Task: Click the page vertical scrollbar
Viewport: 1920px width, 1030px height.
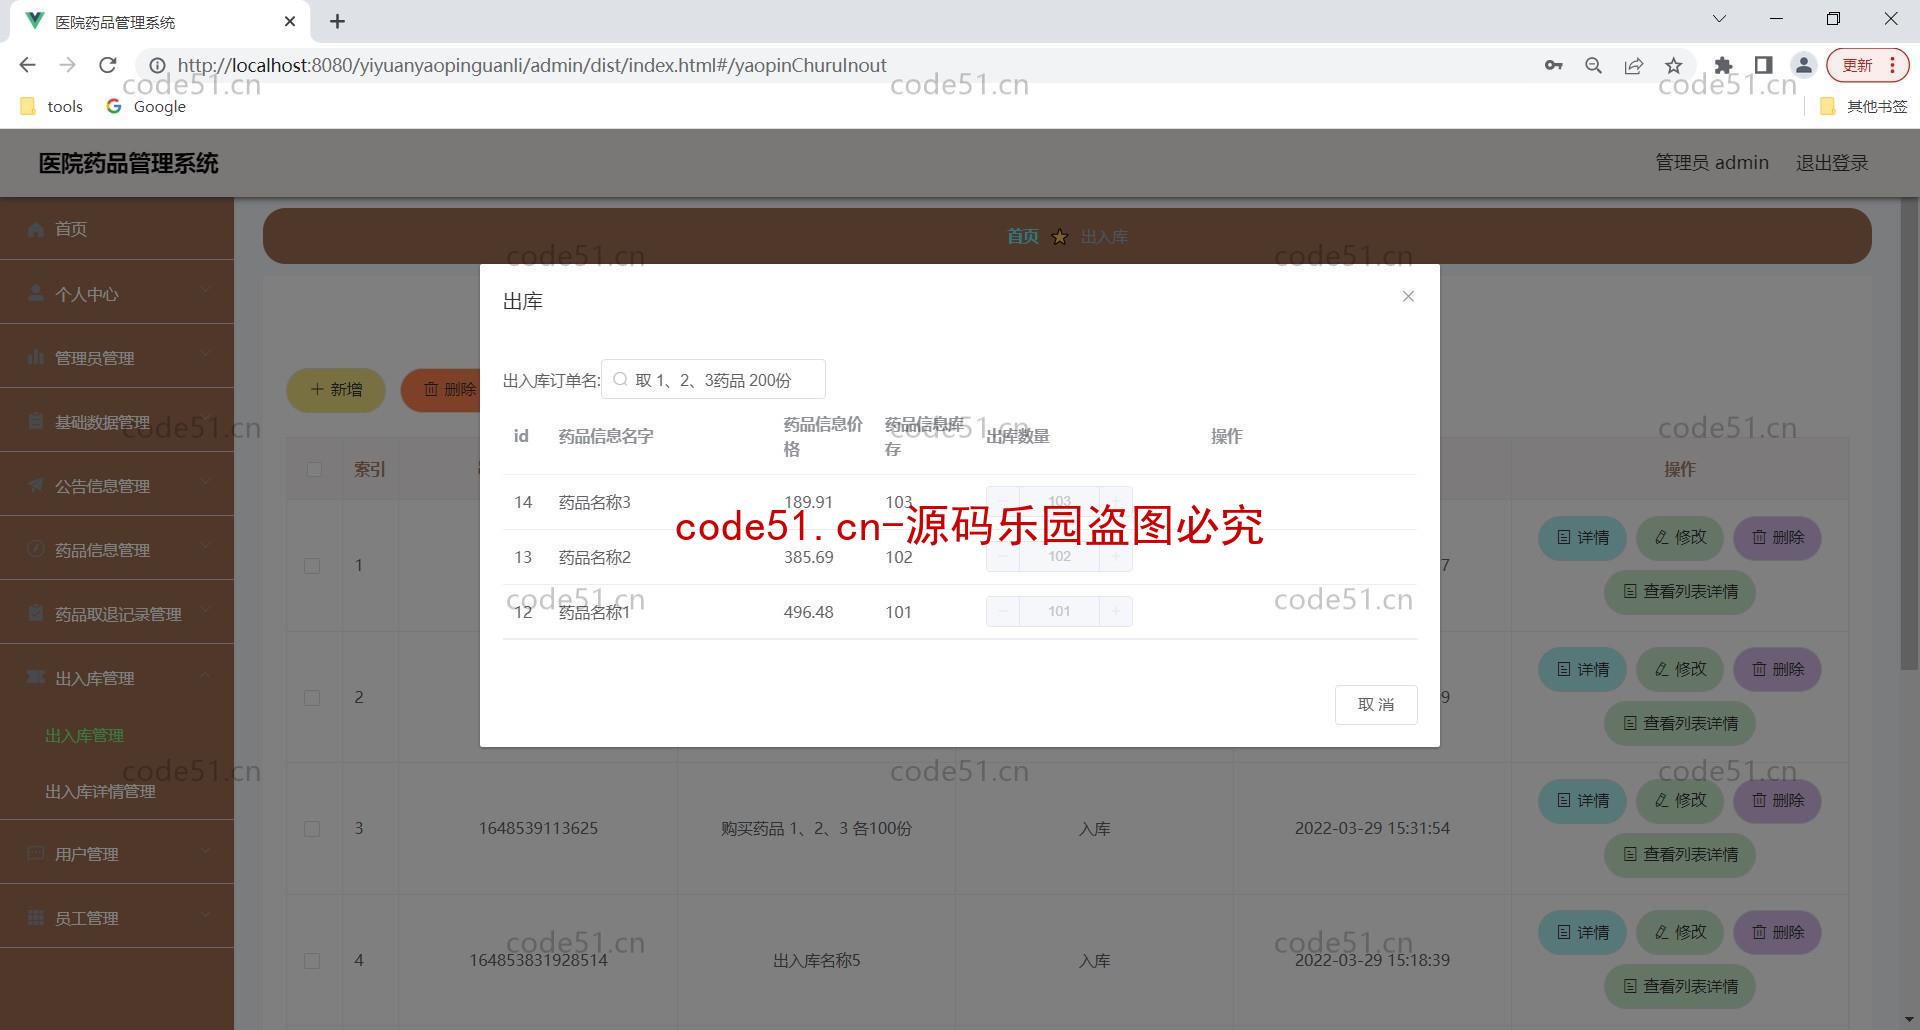Action: pyautogui.click(x=1910, y=434)
